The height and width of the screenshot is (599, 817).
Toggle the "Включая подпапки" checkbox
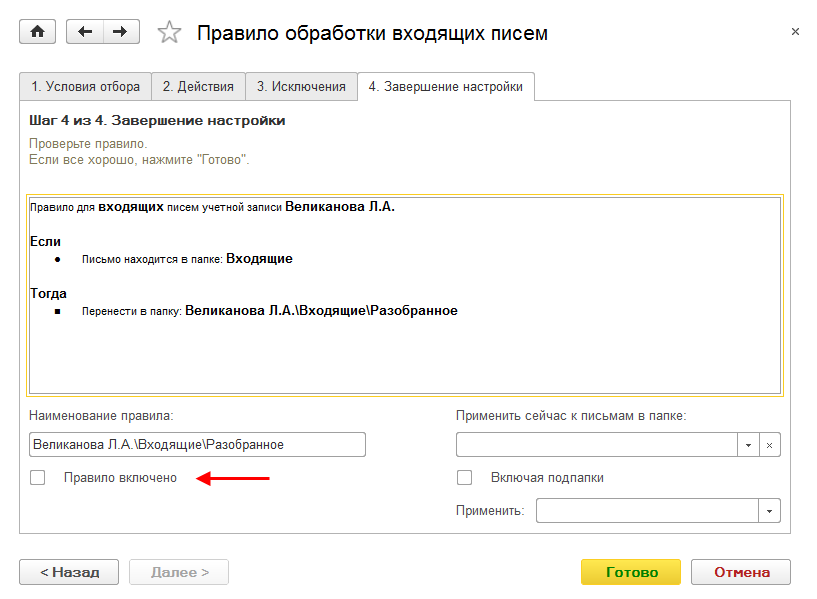tap(464, 478)
